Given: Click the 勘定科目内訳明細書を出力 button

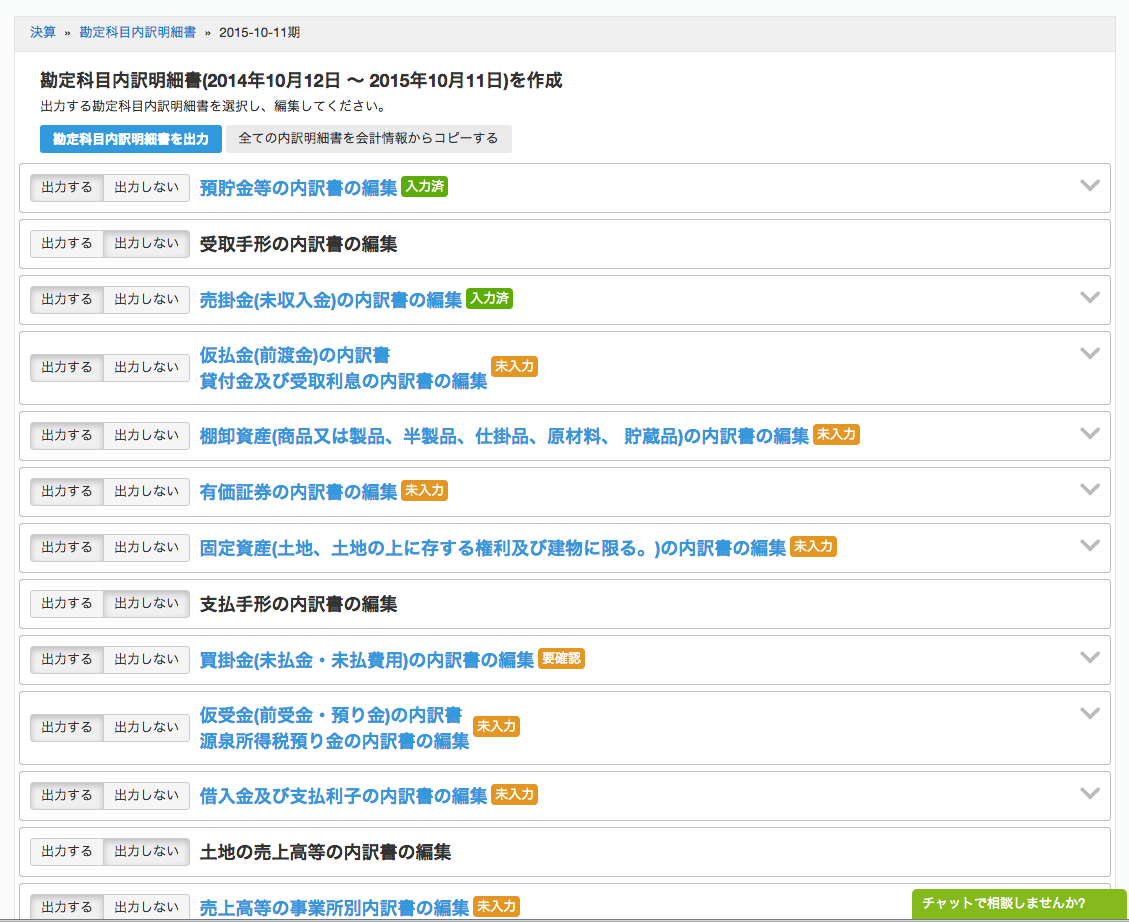Looking at the screenshot, I should tap(131, 139).
